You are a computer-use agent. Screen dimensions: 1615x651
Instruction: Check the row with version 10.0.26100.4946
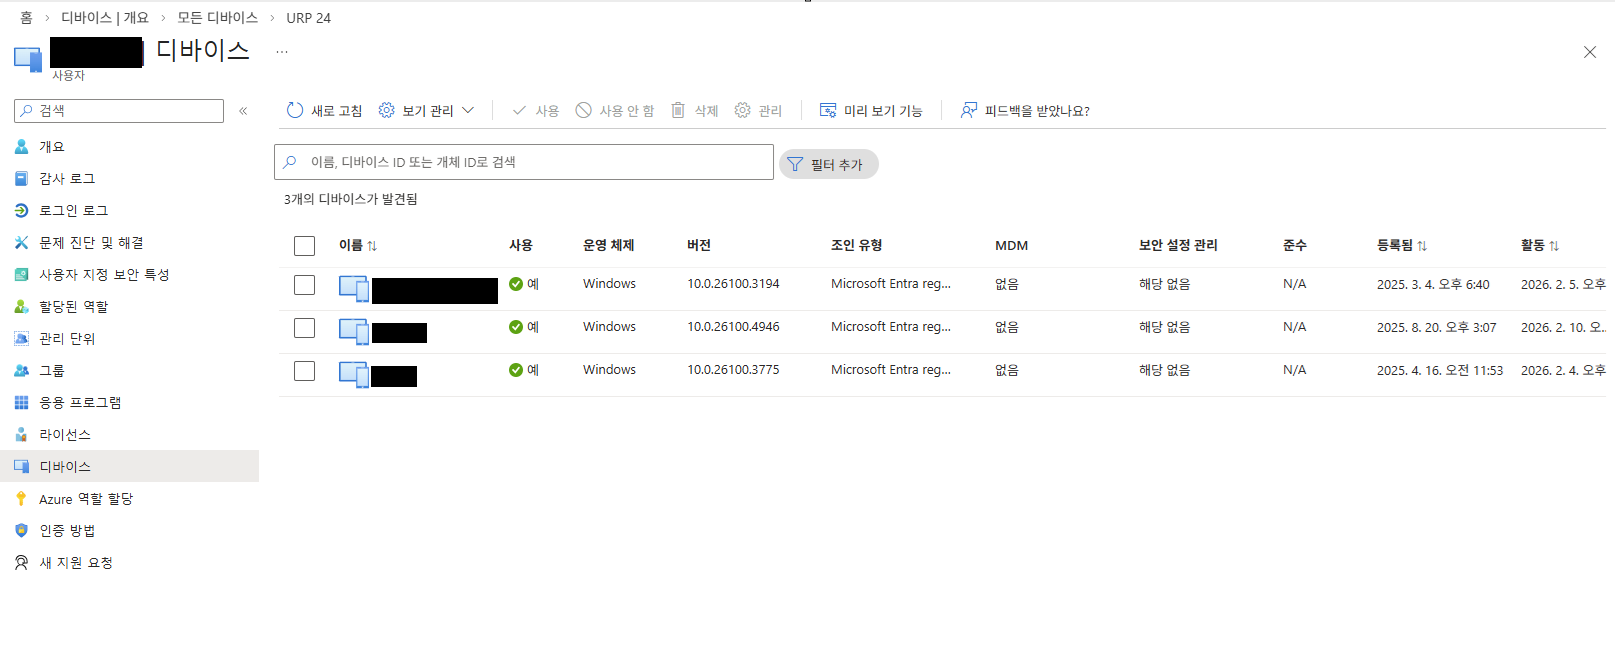coord(305,328)
